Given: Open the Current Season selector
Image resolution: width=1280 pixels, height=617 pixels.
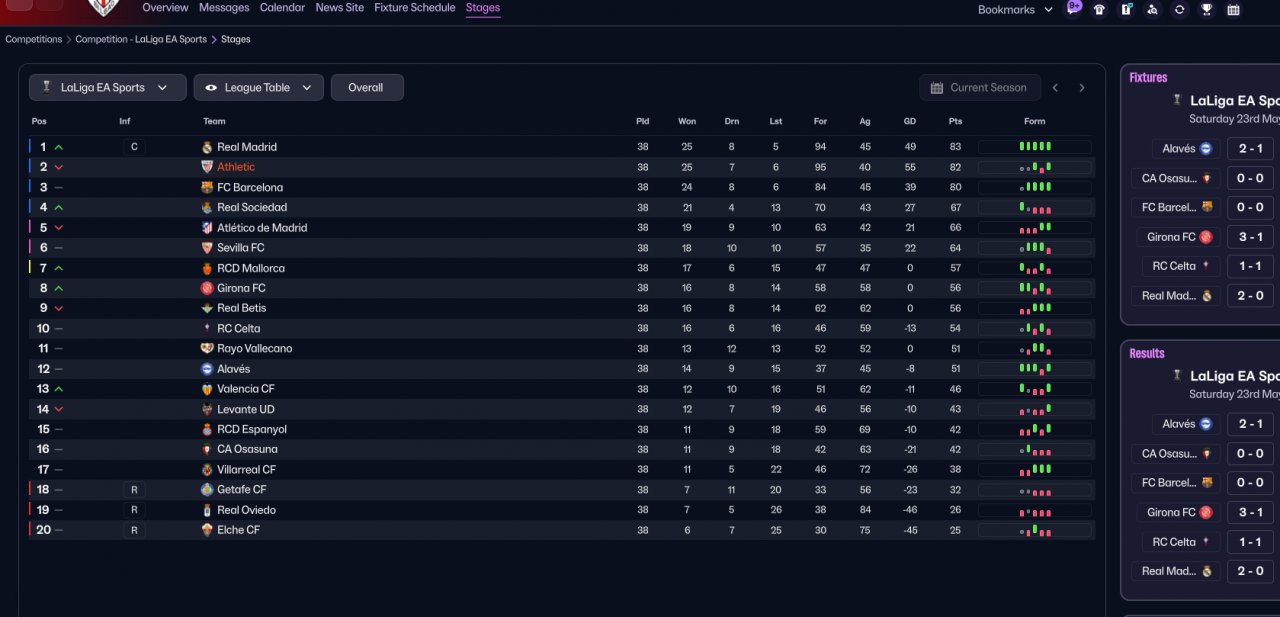Looking at the screenshot, I should 980,87.
